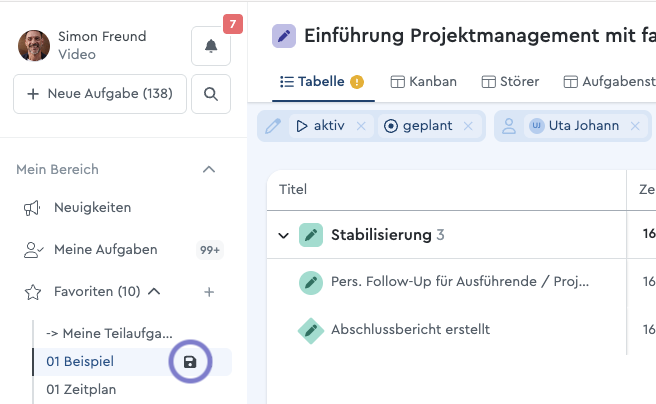
Task: Click the filter edit pencil icon
Action: click(271, 126)
